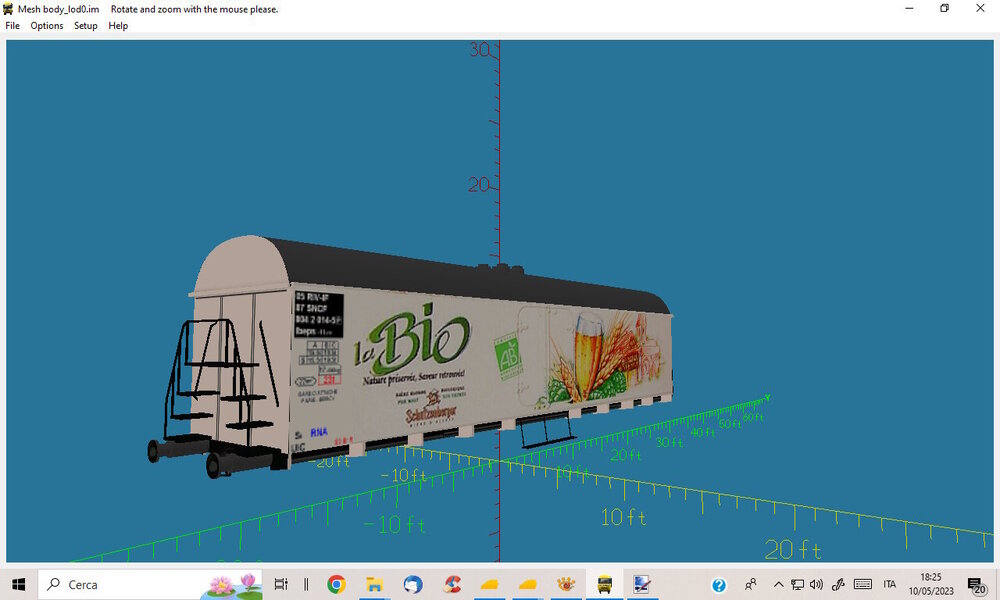Open Task View from the taskbar
This screenshot has height=600, width=1000.
click(x=281, y=584)
